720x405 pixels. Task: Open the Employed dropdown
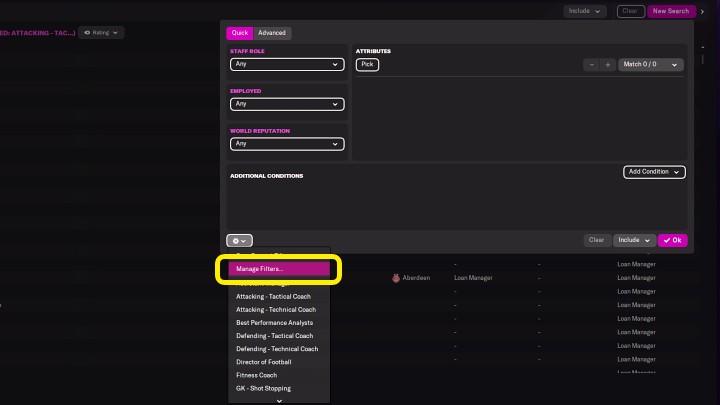287,104
